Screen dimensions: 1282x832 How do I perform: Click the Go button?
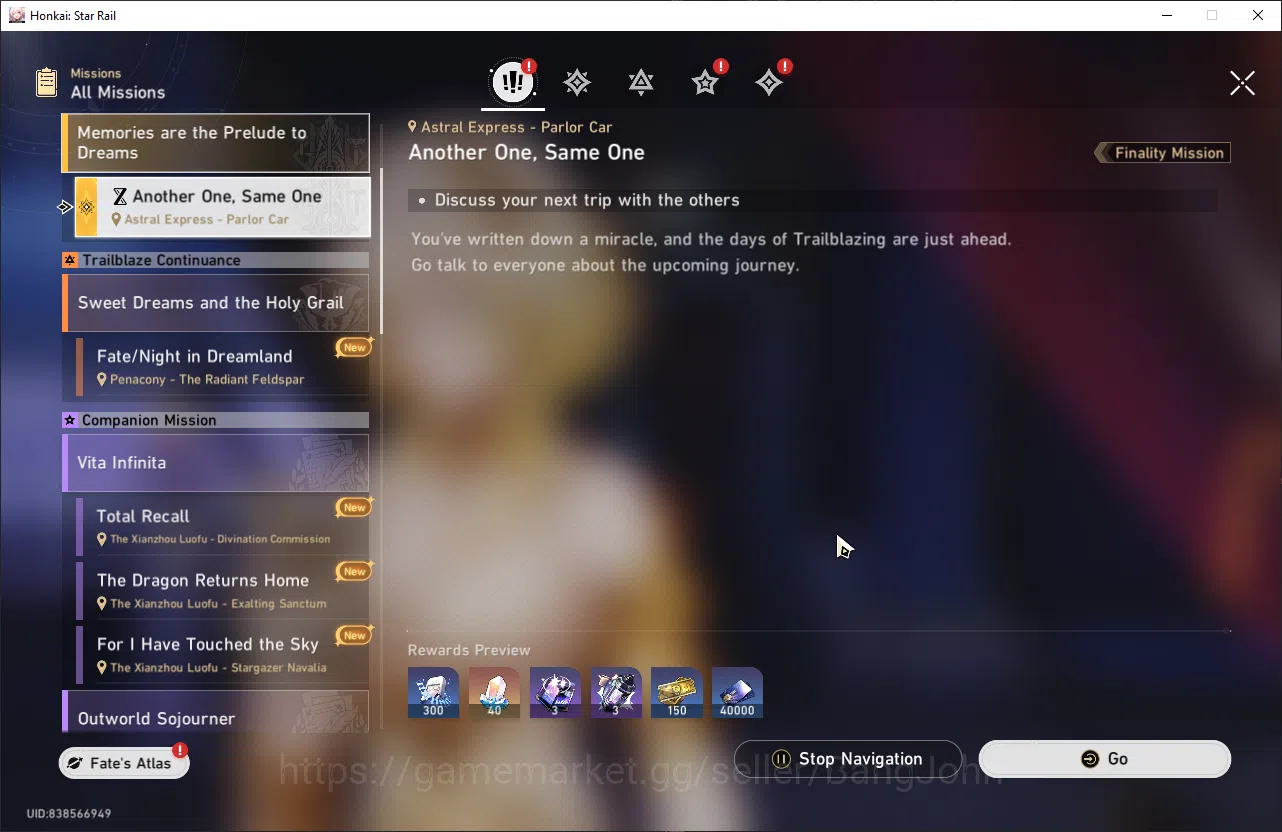(x=1104, y=759)
